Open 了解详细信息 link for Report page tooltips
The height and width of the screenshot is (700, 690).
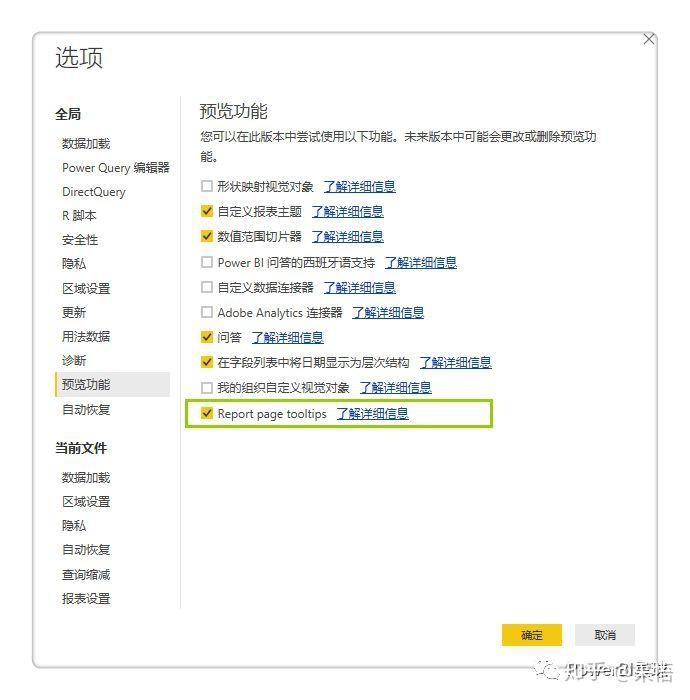[x=372, y=413]
